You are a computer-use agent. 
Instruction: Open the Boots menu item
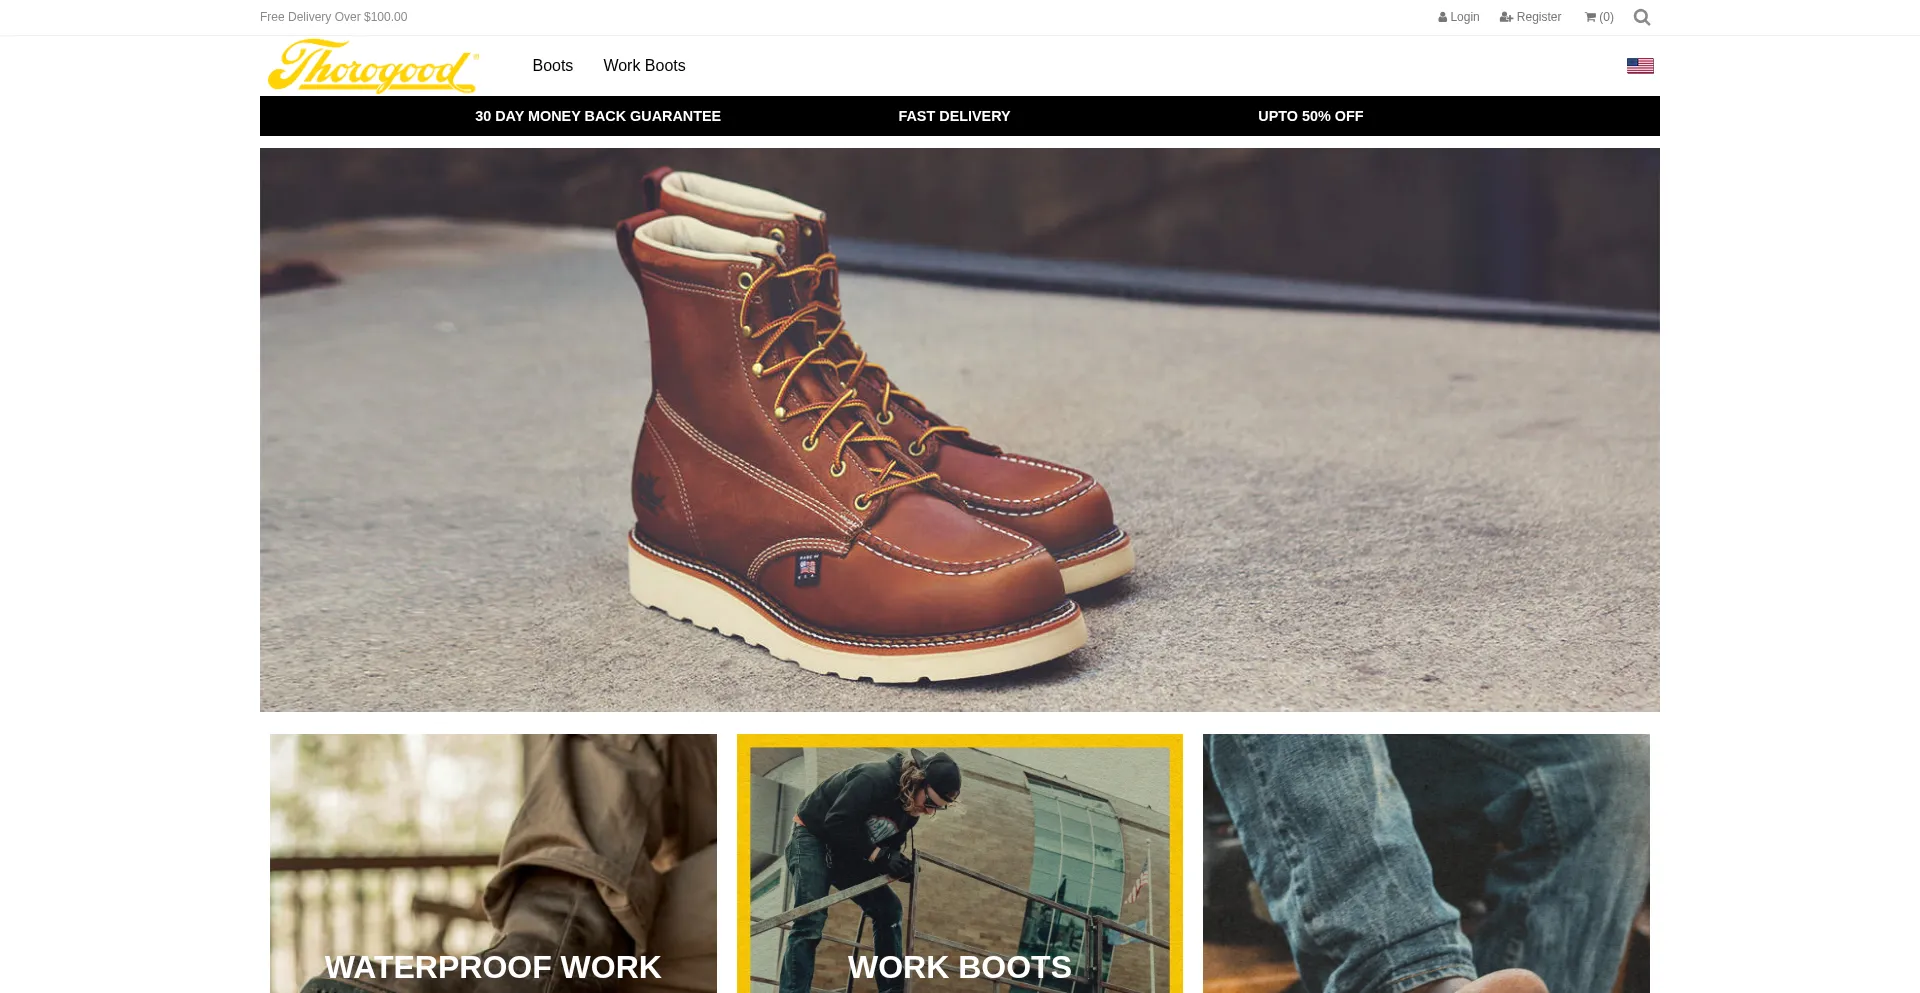coord(552,66)
